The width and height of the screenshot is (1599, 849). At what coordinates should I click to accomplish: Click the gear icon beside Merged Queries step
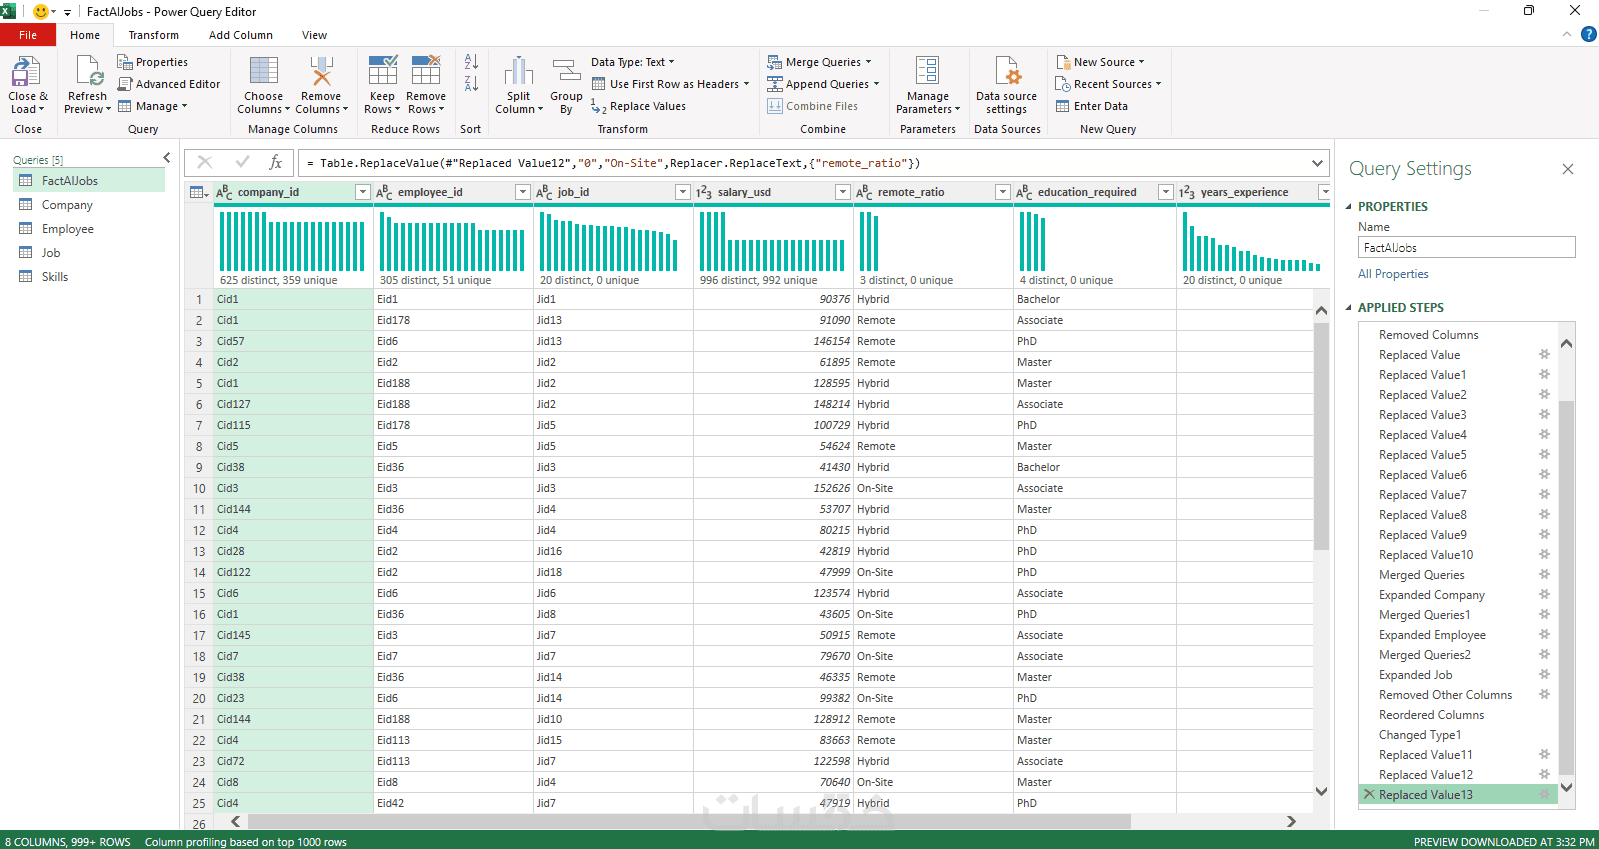pyautogui.click(x=1544, y=574)
